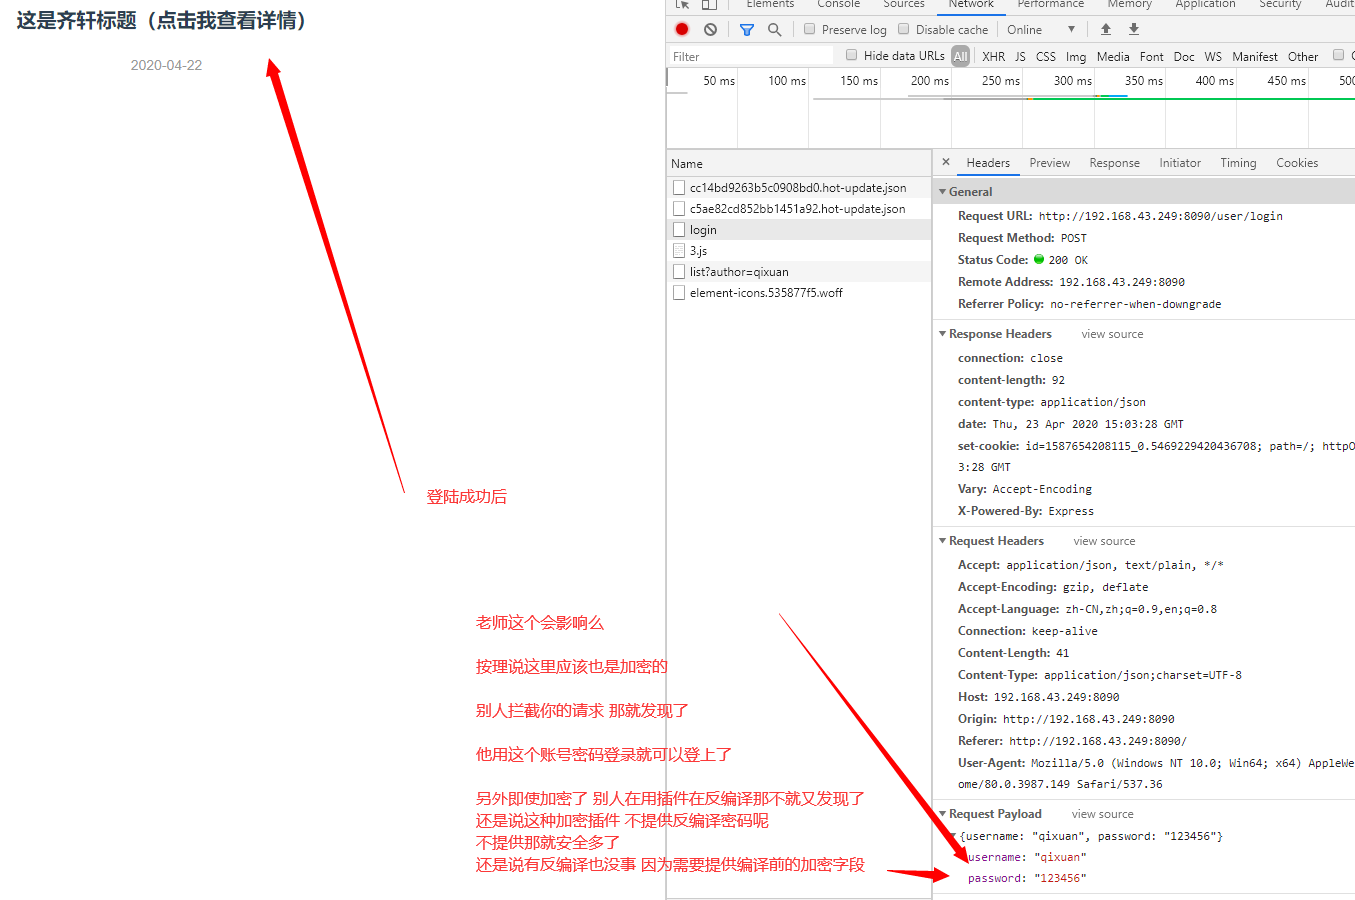Filter requests by Other
The image size is (1355, 900).
pyautogui.click(x=1303, y=57)
